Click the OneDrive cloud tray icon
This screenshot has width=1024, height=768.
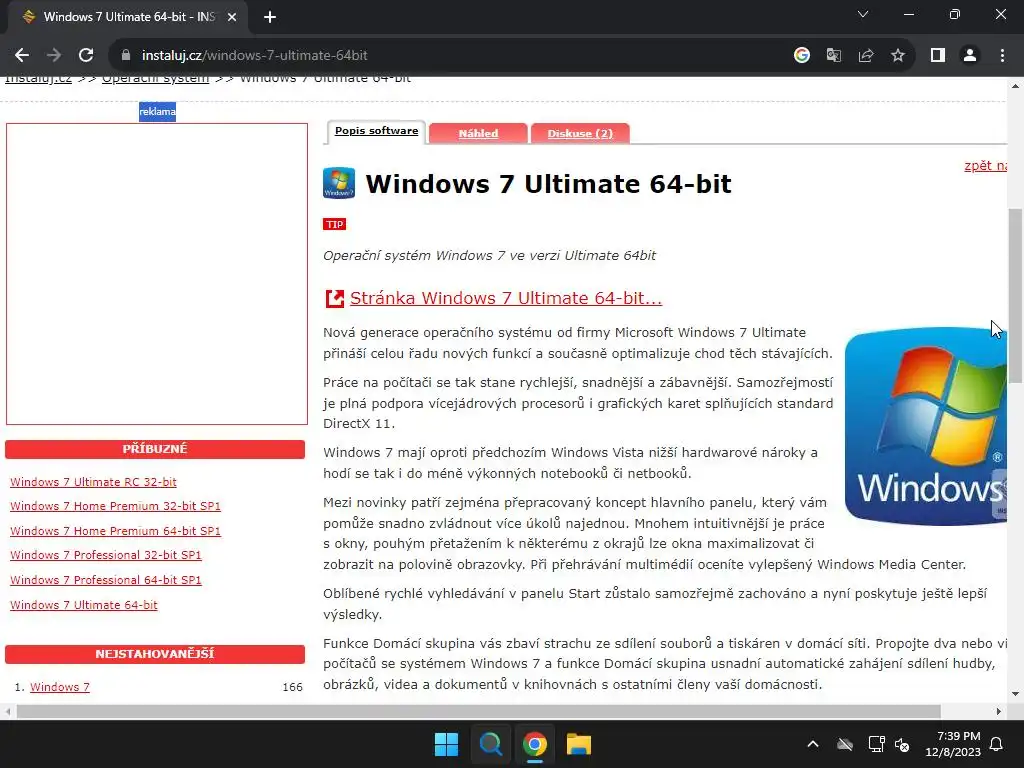(845, 744)
